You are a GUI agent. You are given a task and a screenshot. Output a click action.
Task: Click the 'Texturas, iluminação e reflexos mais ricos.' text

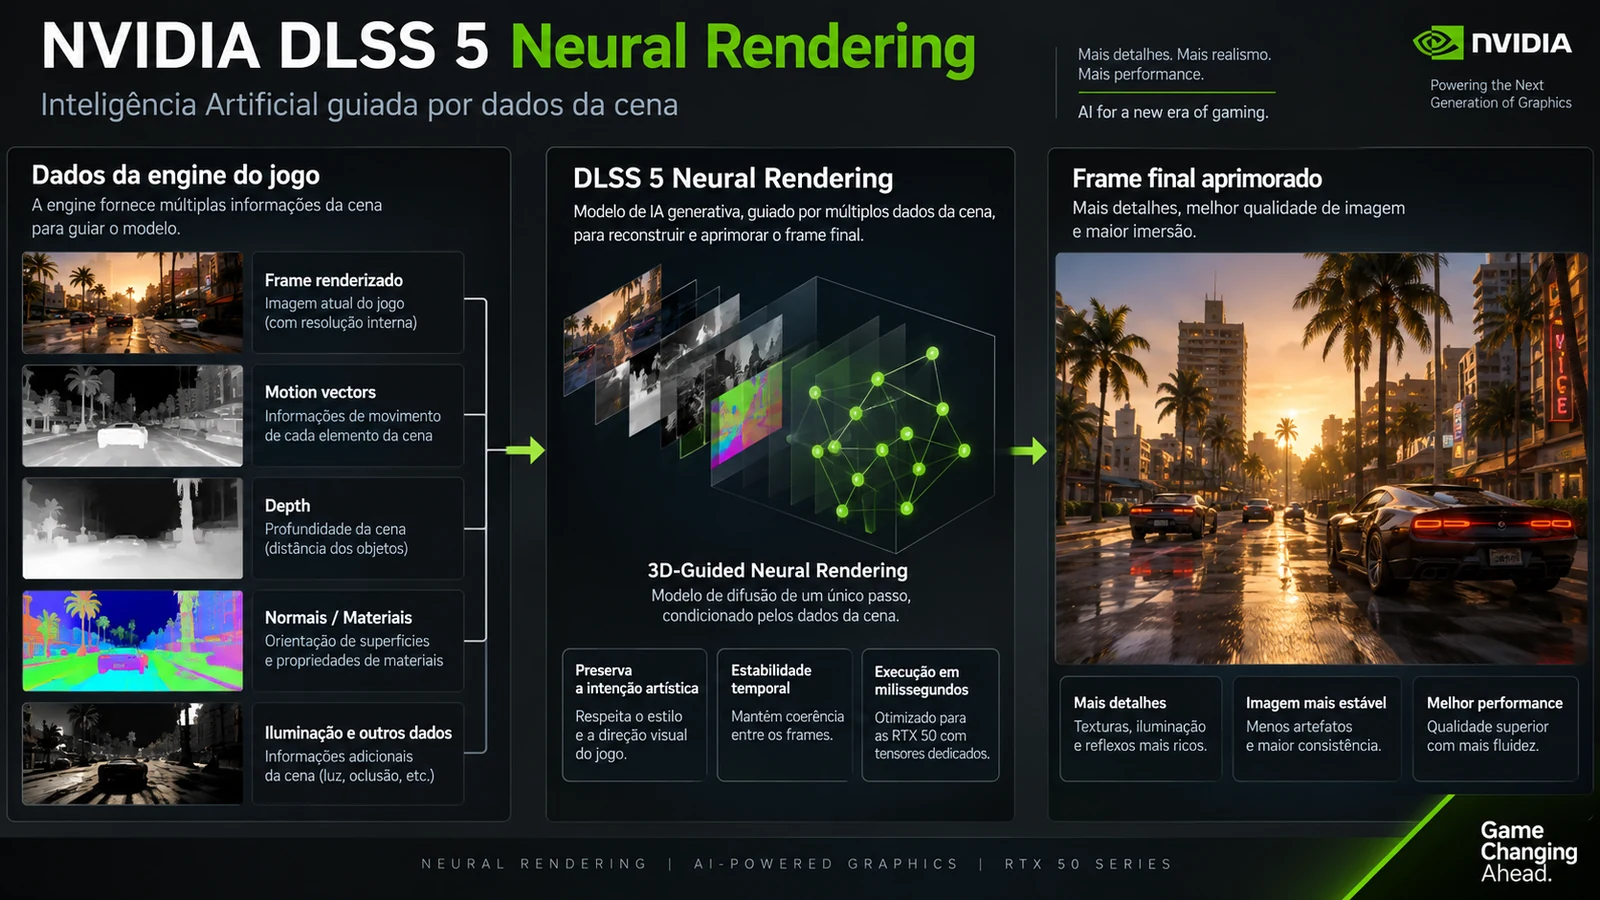1140,736
